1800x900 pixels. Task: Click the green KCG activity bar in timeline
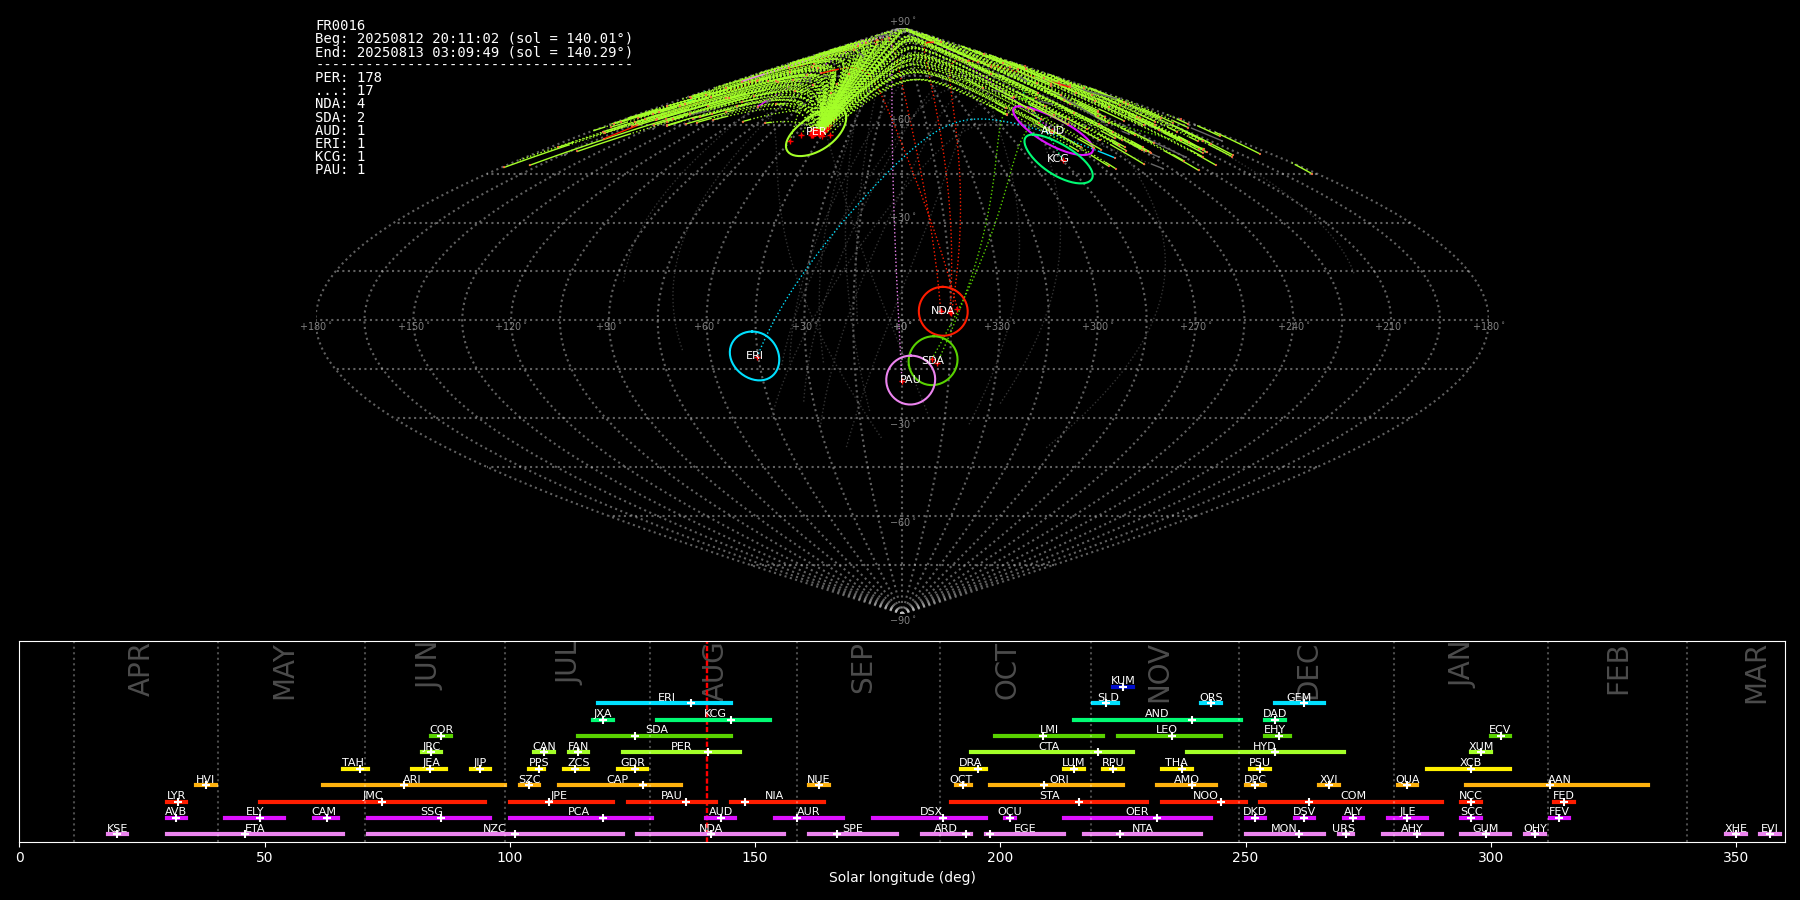click(713, 719)
